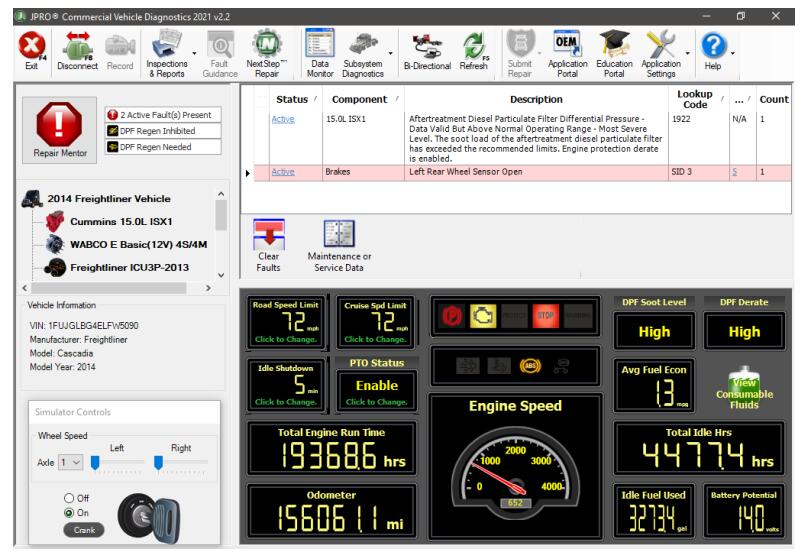The image size is (804, 553).
Task: Sort by the Lookup Code column header
Action: click(695, 100)
